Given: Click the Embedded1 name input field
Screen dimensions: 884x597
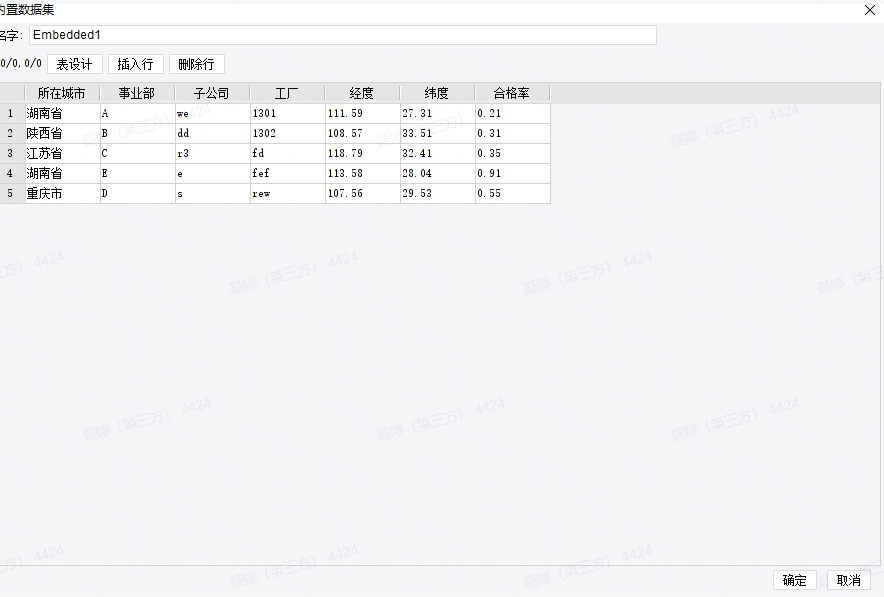Looking at the screenshot, I should coord(343,35).
